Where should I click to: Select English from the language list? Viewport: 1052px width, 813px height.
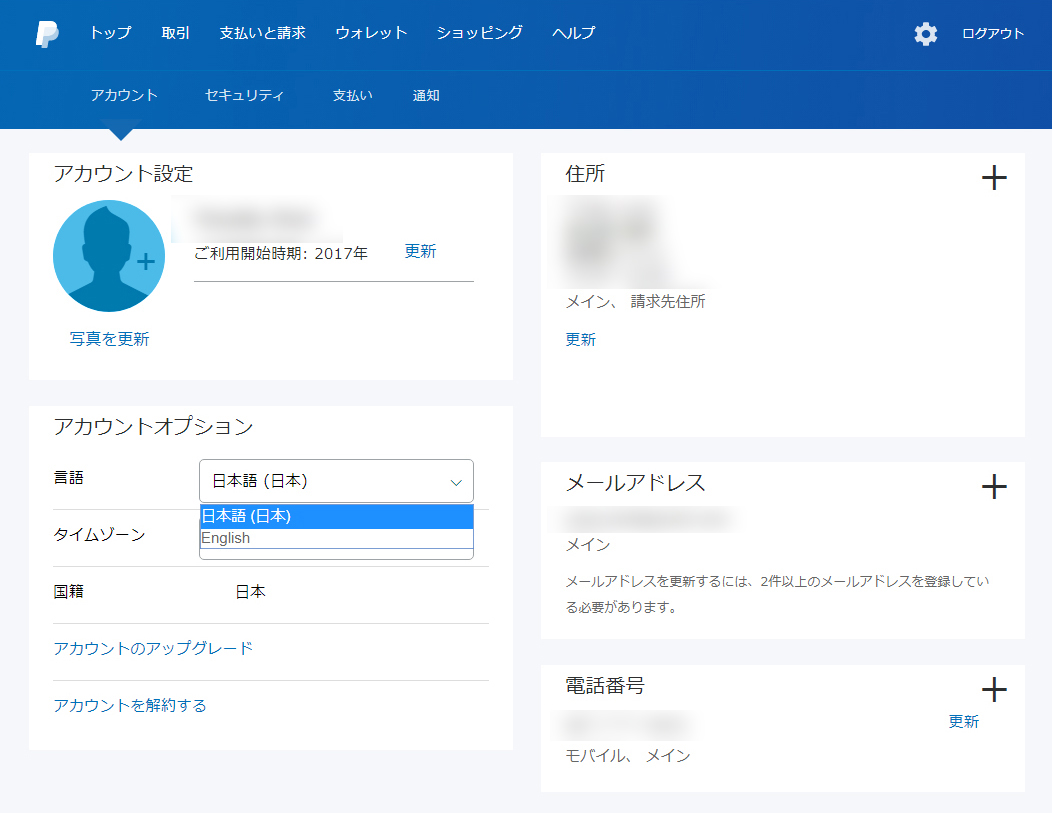[336, 538]
